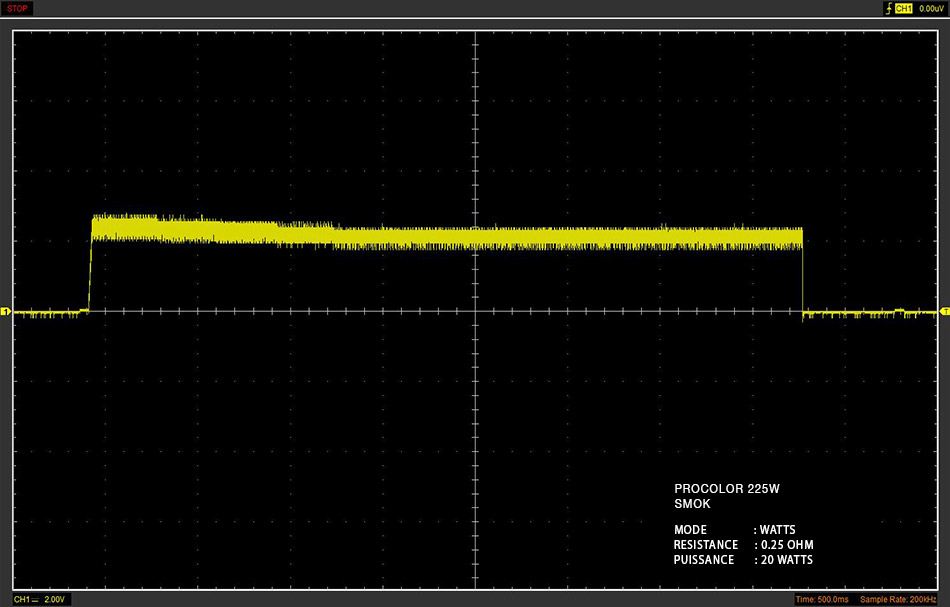This screenshot has width=950, height=607.
Task: Click the yellow waveform plateau
Action: (447, 234)
